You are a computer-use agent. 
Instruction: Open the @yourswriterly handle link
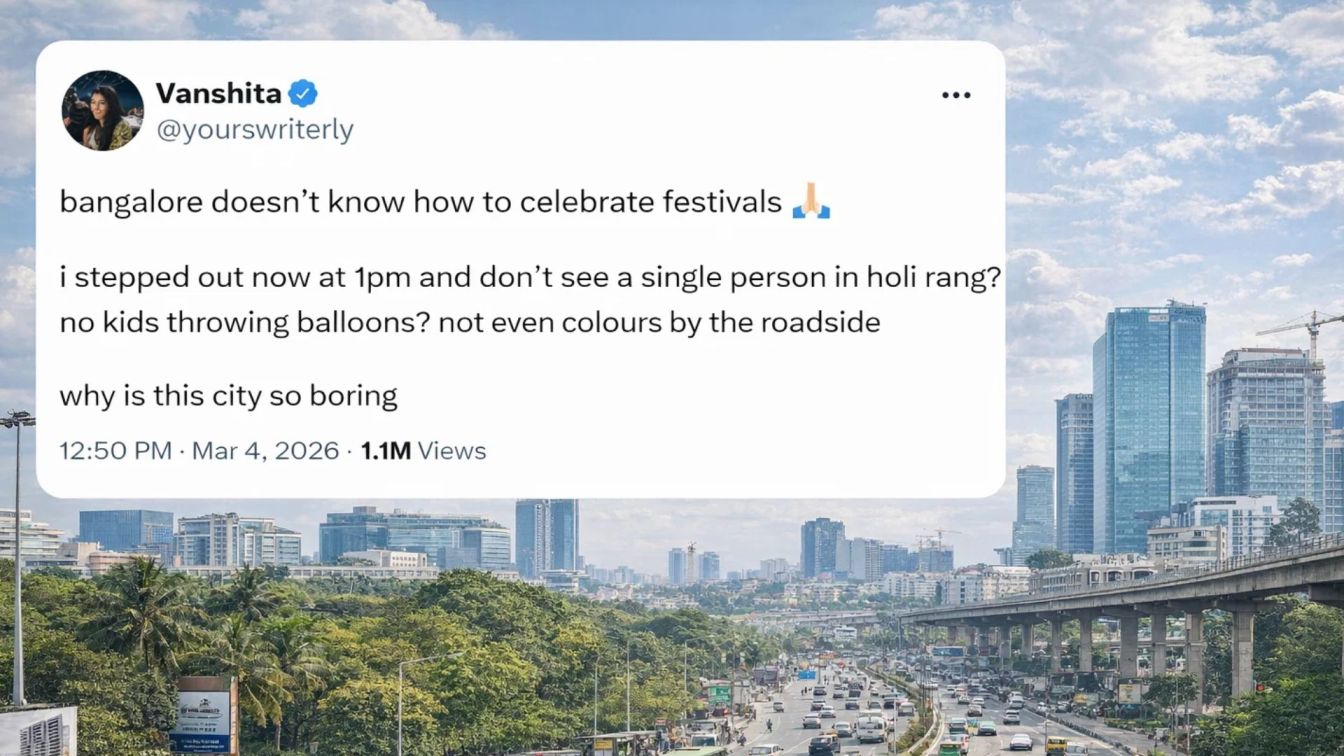pyautogui.click(x=254, y=130)
